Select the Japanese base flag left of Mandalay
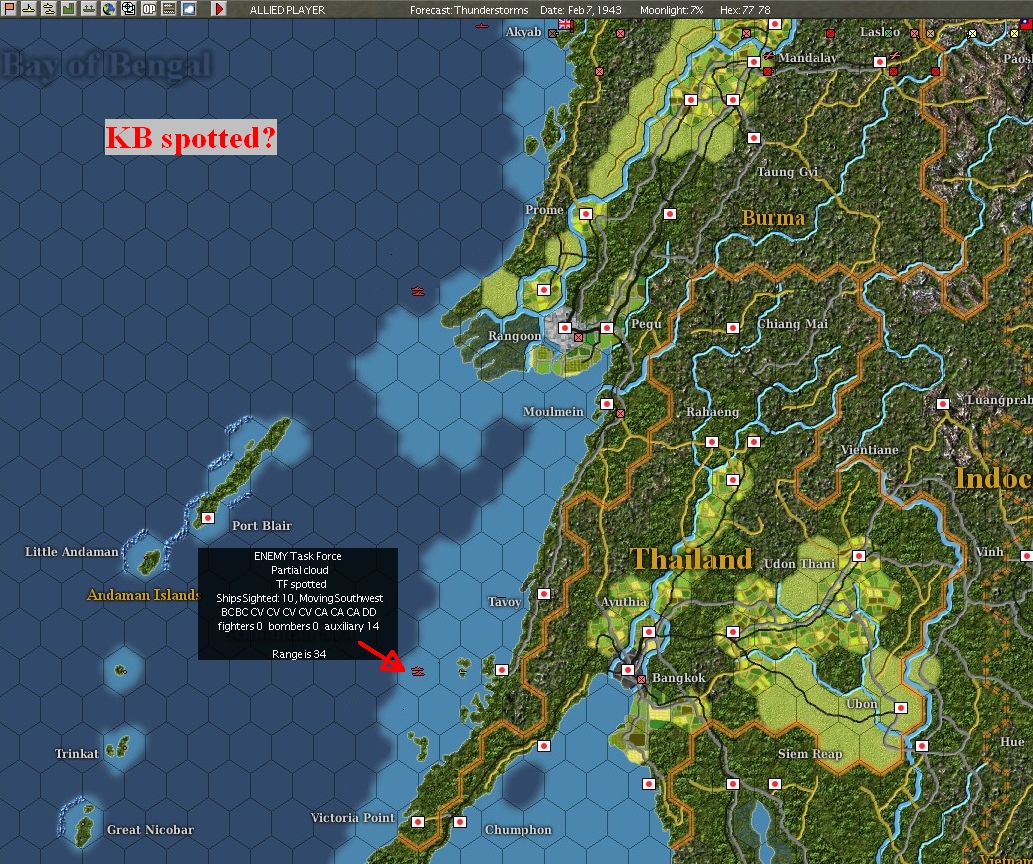 pos(754,62)
